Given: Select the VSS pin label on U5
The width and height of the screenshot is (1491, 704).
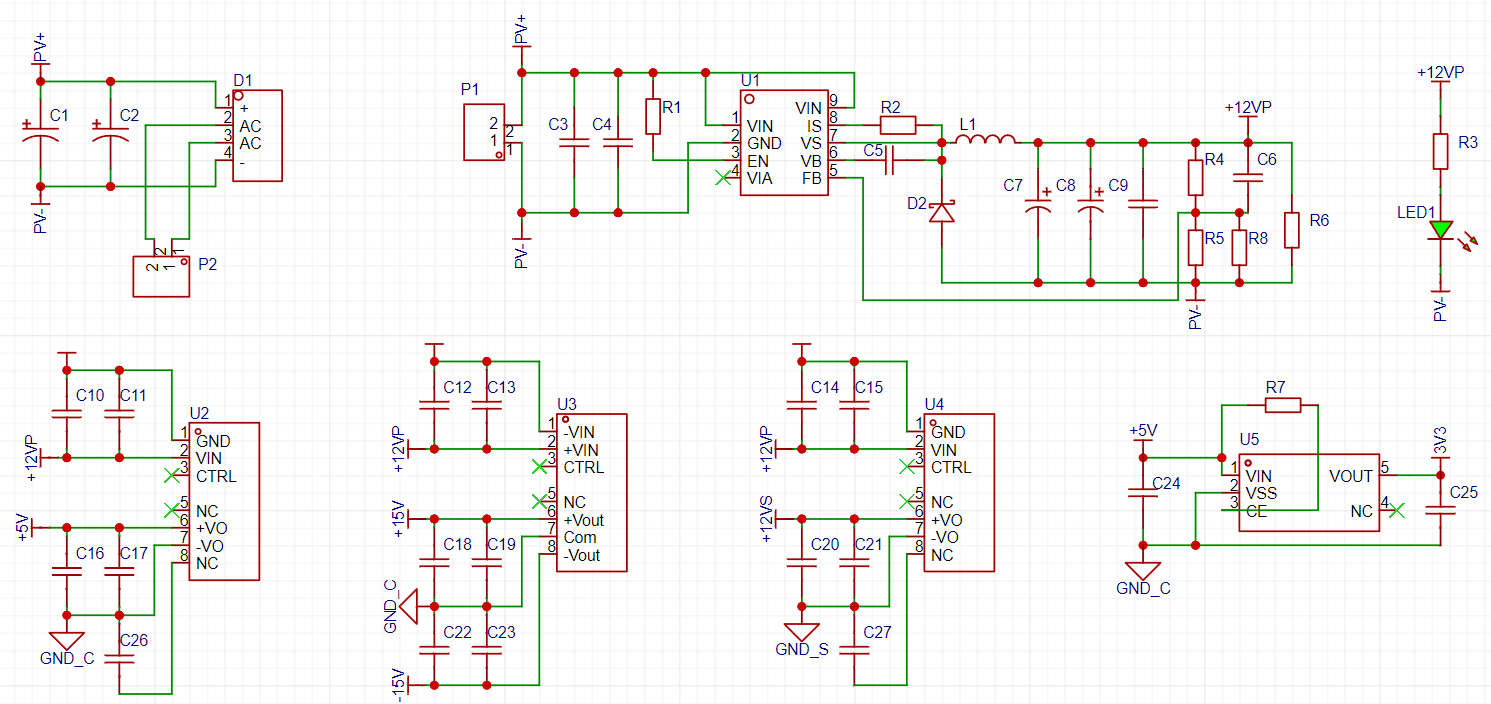Looking at the screenshot, I should pyautogui.click(x=1261, y=493).
